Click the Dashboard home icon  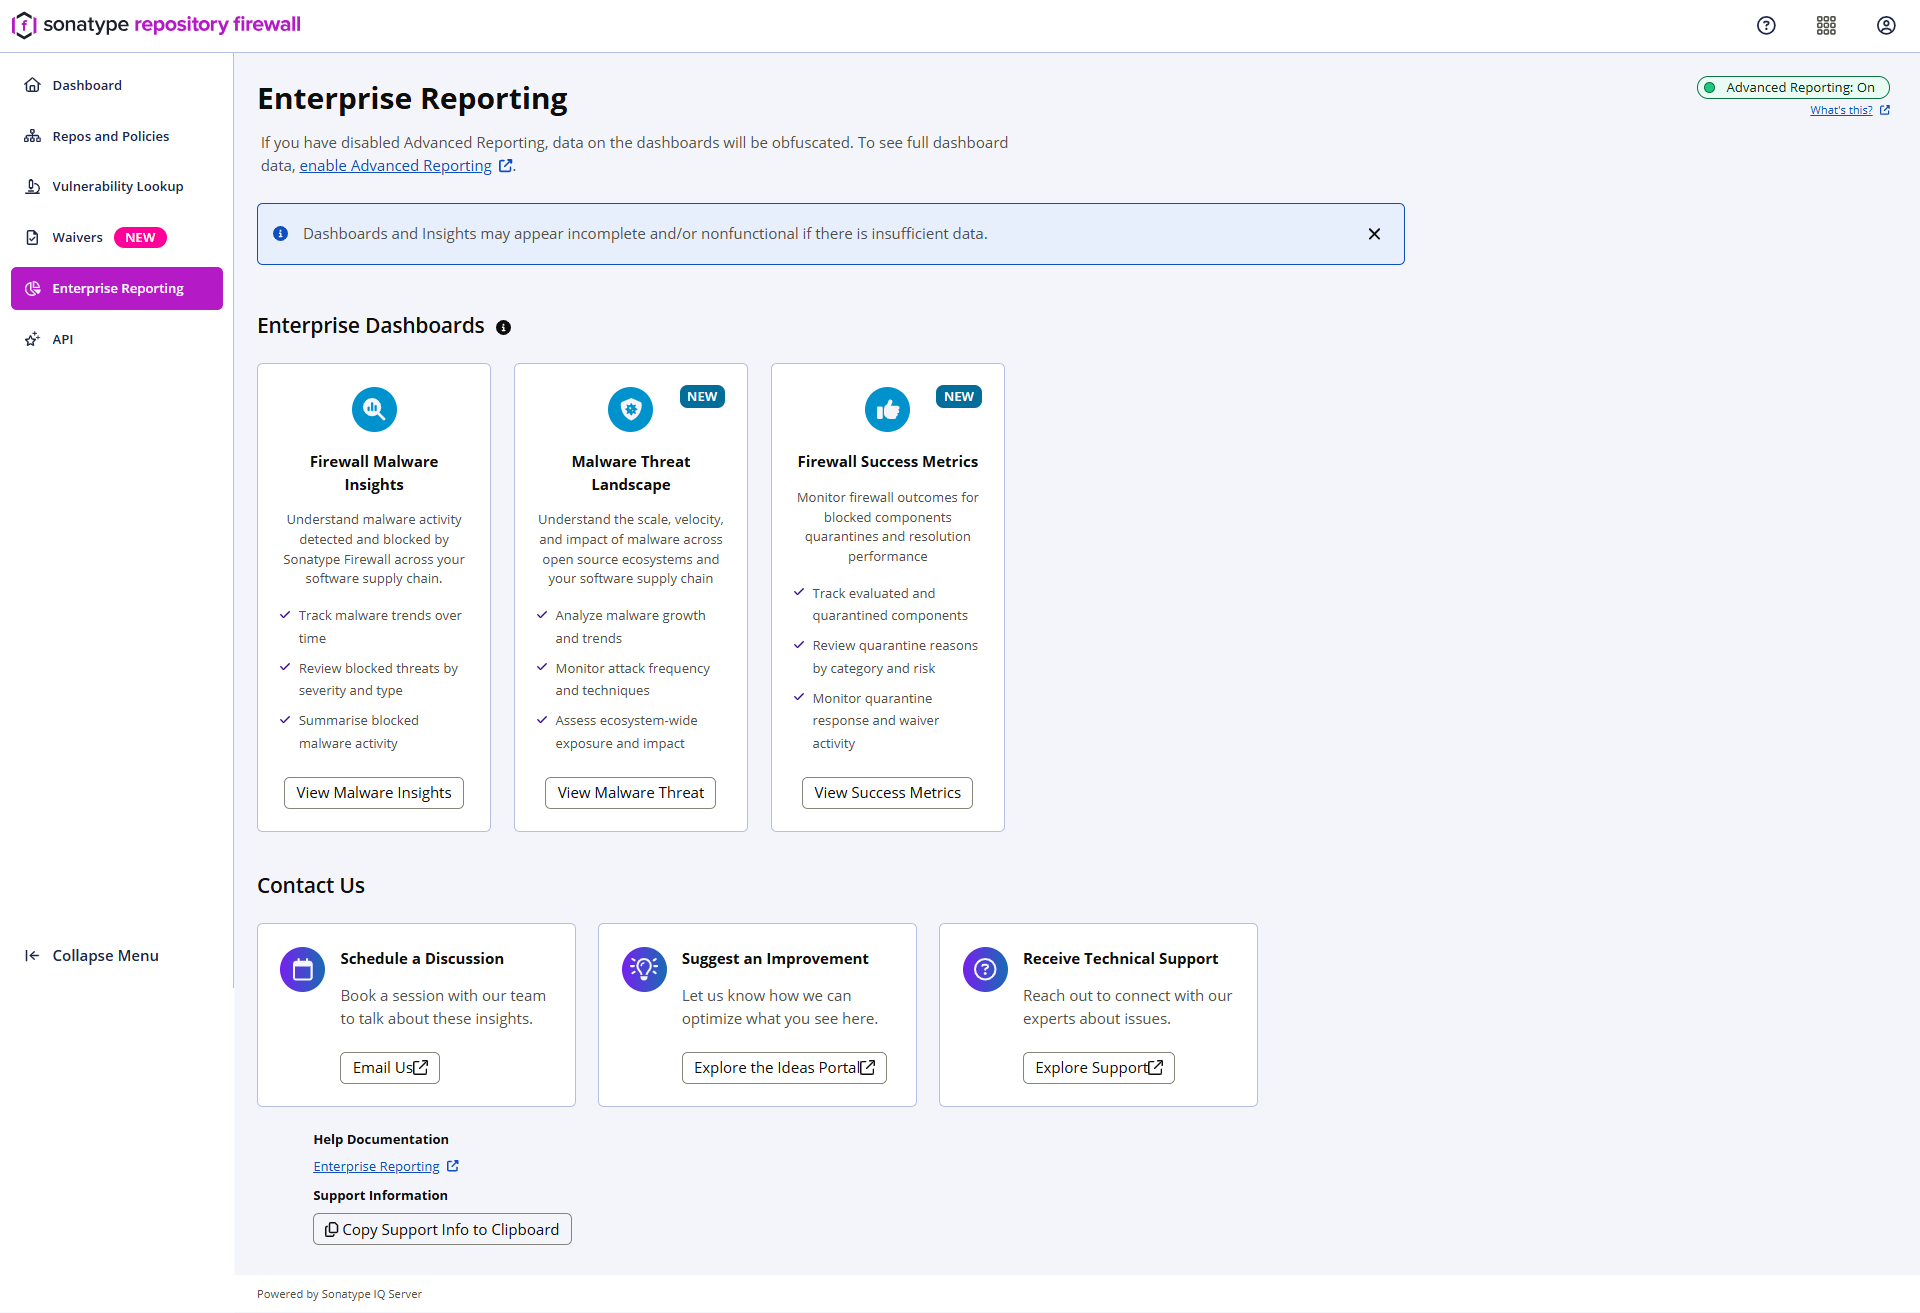pos(33,85)
